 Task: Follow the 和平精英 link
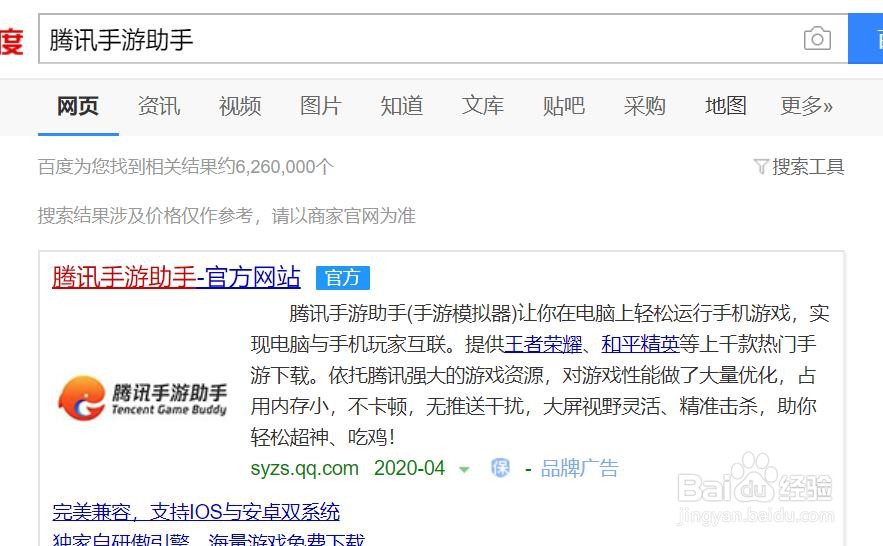[x=640, y=344]
